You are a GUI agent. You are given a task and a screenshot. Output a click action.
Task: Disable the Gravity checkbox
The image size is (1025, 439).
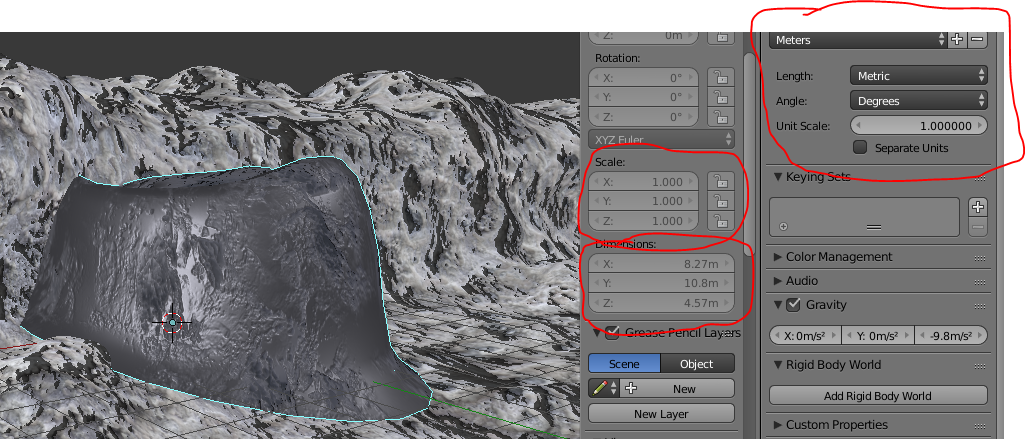[x=793, y=304]
